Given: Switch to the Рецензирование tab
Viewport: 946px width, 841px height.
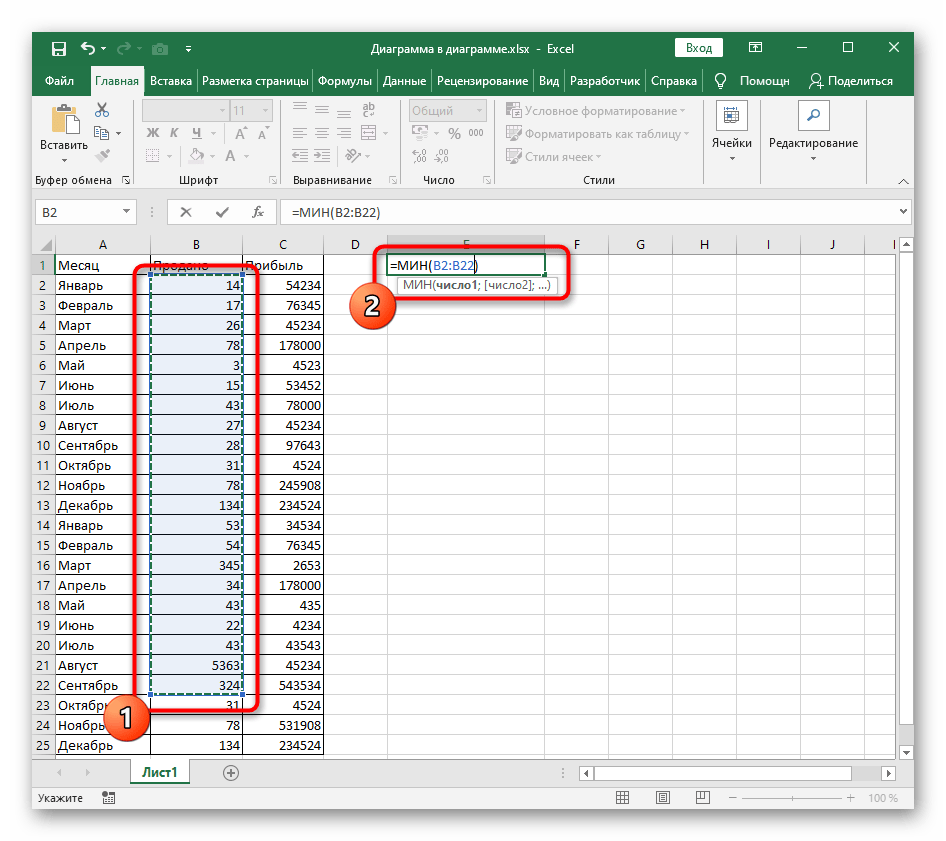Looking at the screenshot, I should pos(483,81).
